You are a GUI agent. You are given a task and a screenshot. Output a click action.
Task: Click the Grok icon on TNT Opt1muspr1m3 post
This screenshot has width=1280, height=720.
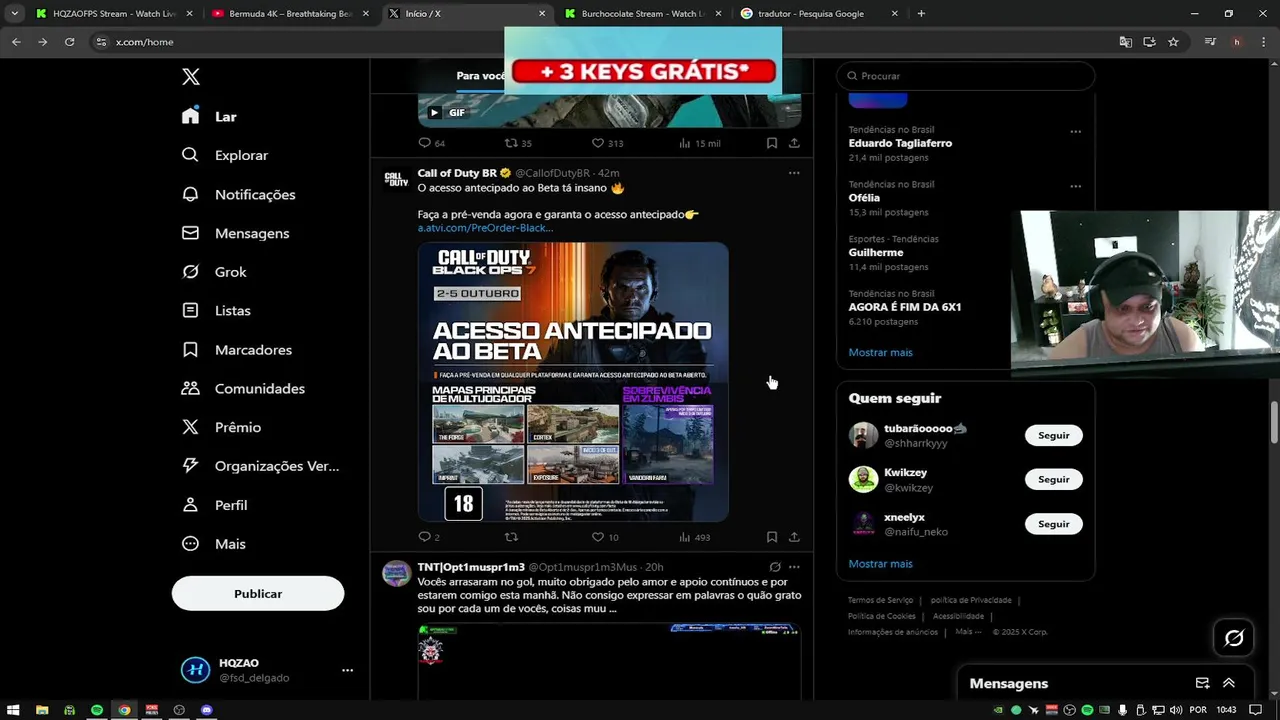[x=775, y=567]
